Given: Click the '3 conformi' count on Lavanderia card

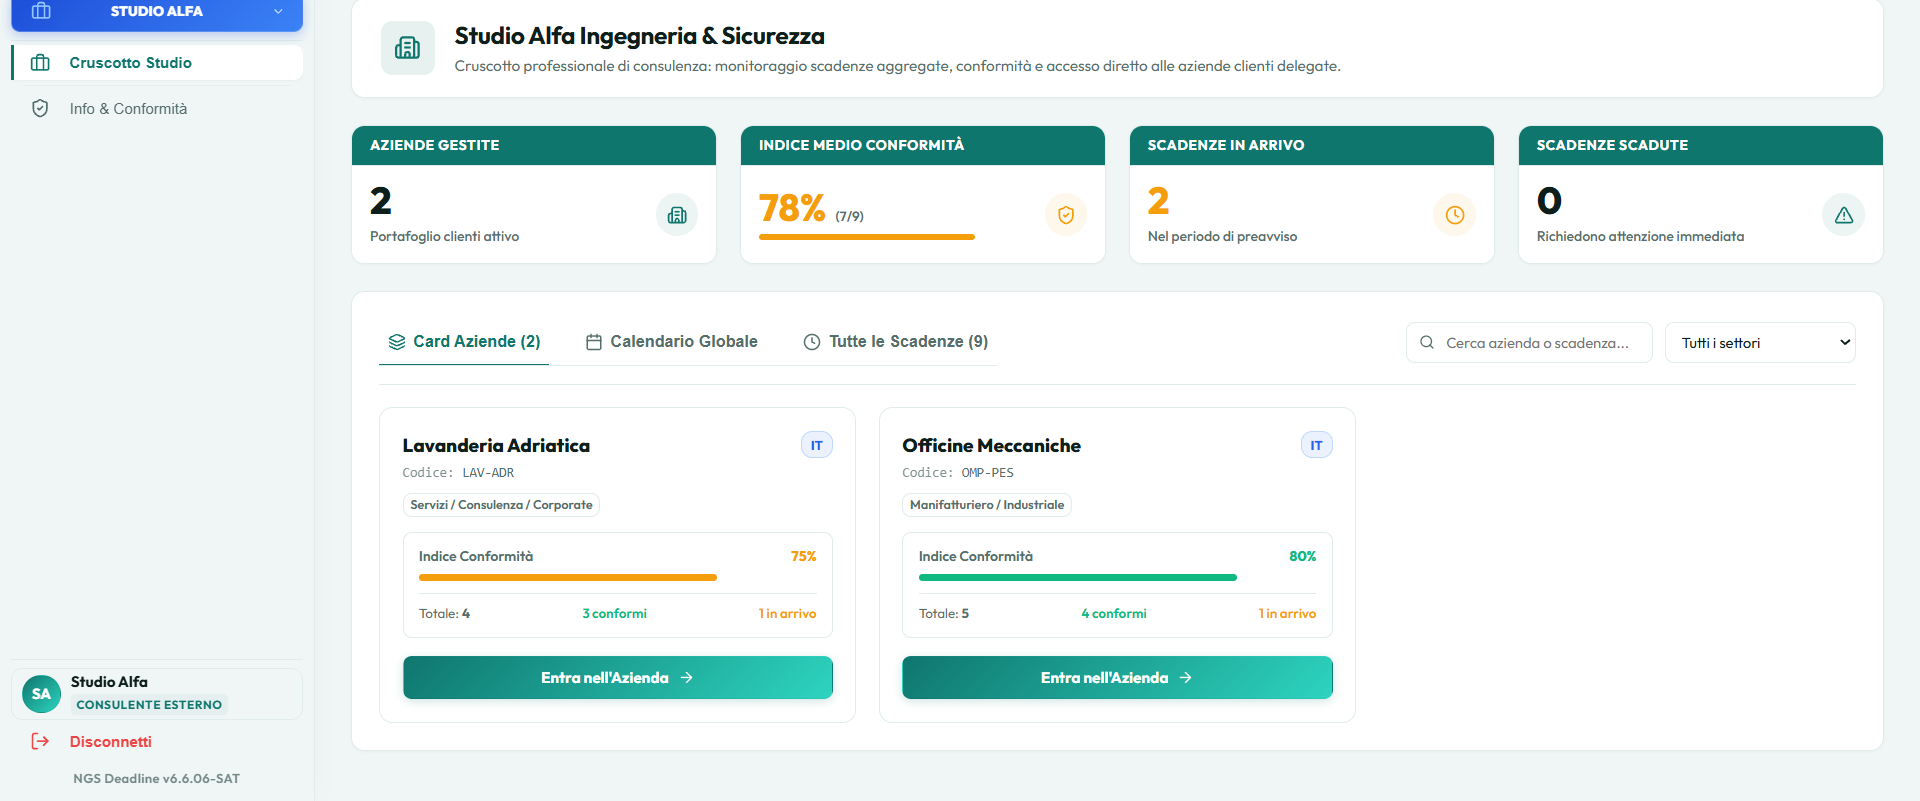Looking at the screenshot, I should (x=614, y=614).
